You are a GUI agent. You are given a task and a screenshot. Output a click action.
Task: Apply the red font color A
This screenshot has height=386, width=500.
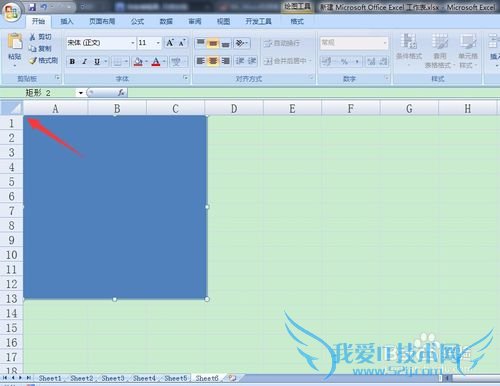point(156,61)
